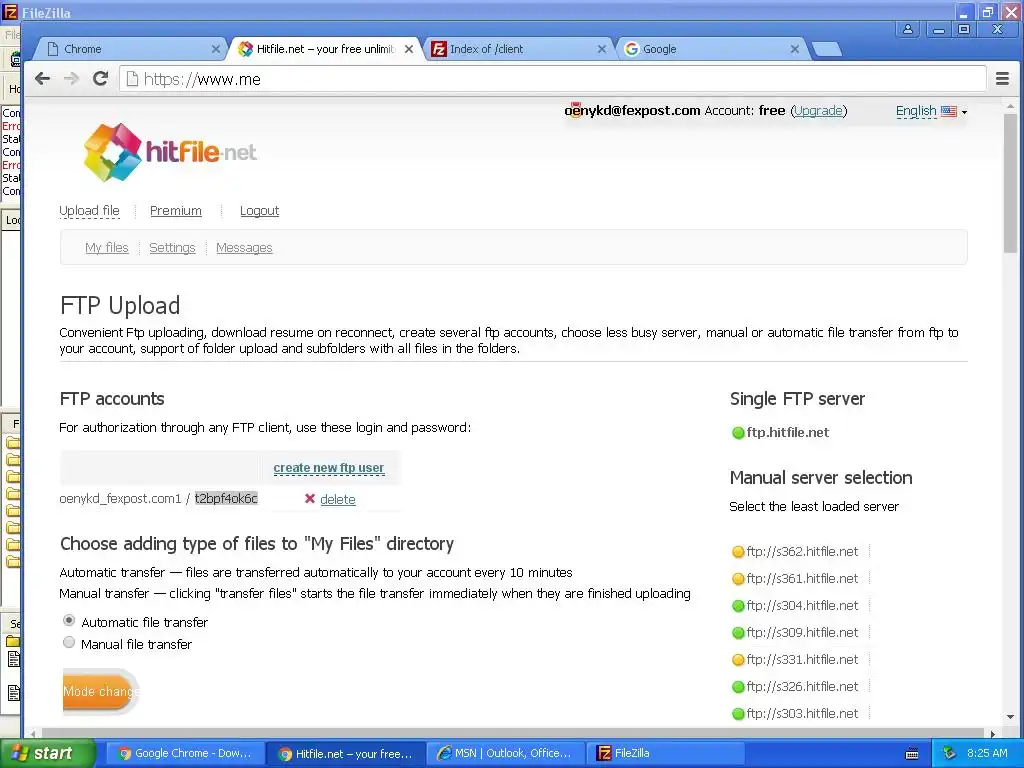
Task: Click ftp://s361.hitfile.net server entry
Action: coord(802,579)
